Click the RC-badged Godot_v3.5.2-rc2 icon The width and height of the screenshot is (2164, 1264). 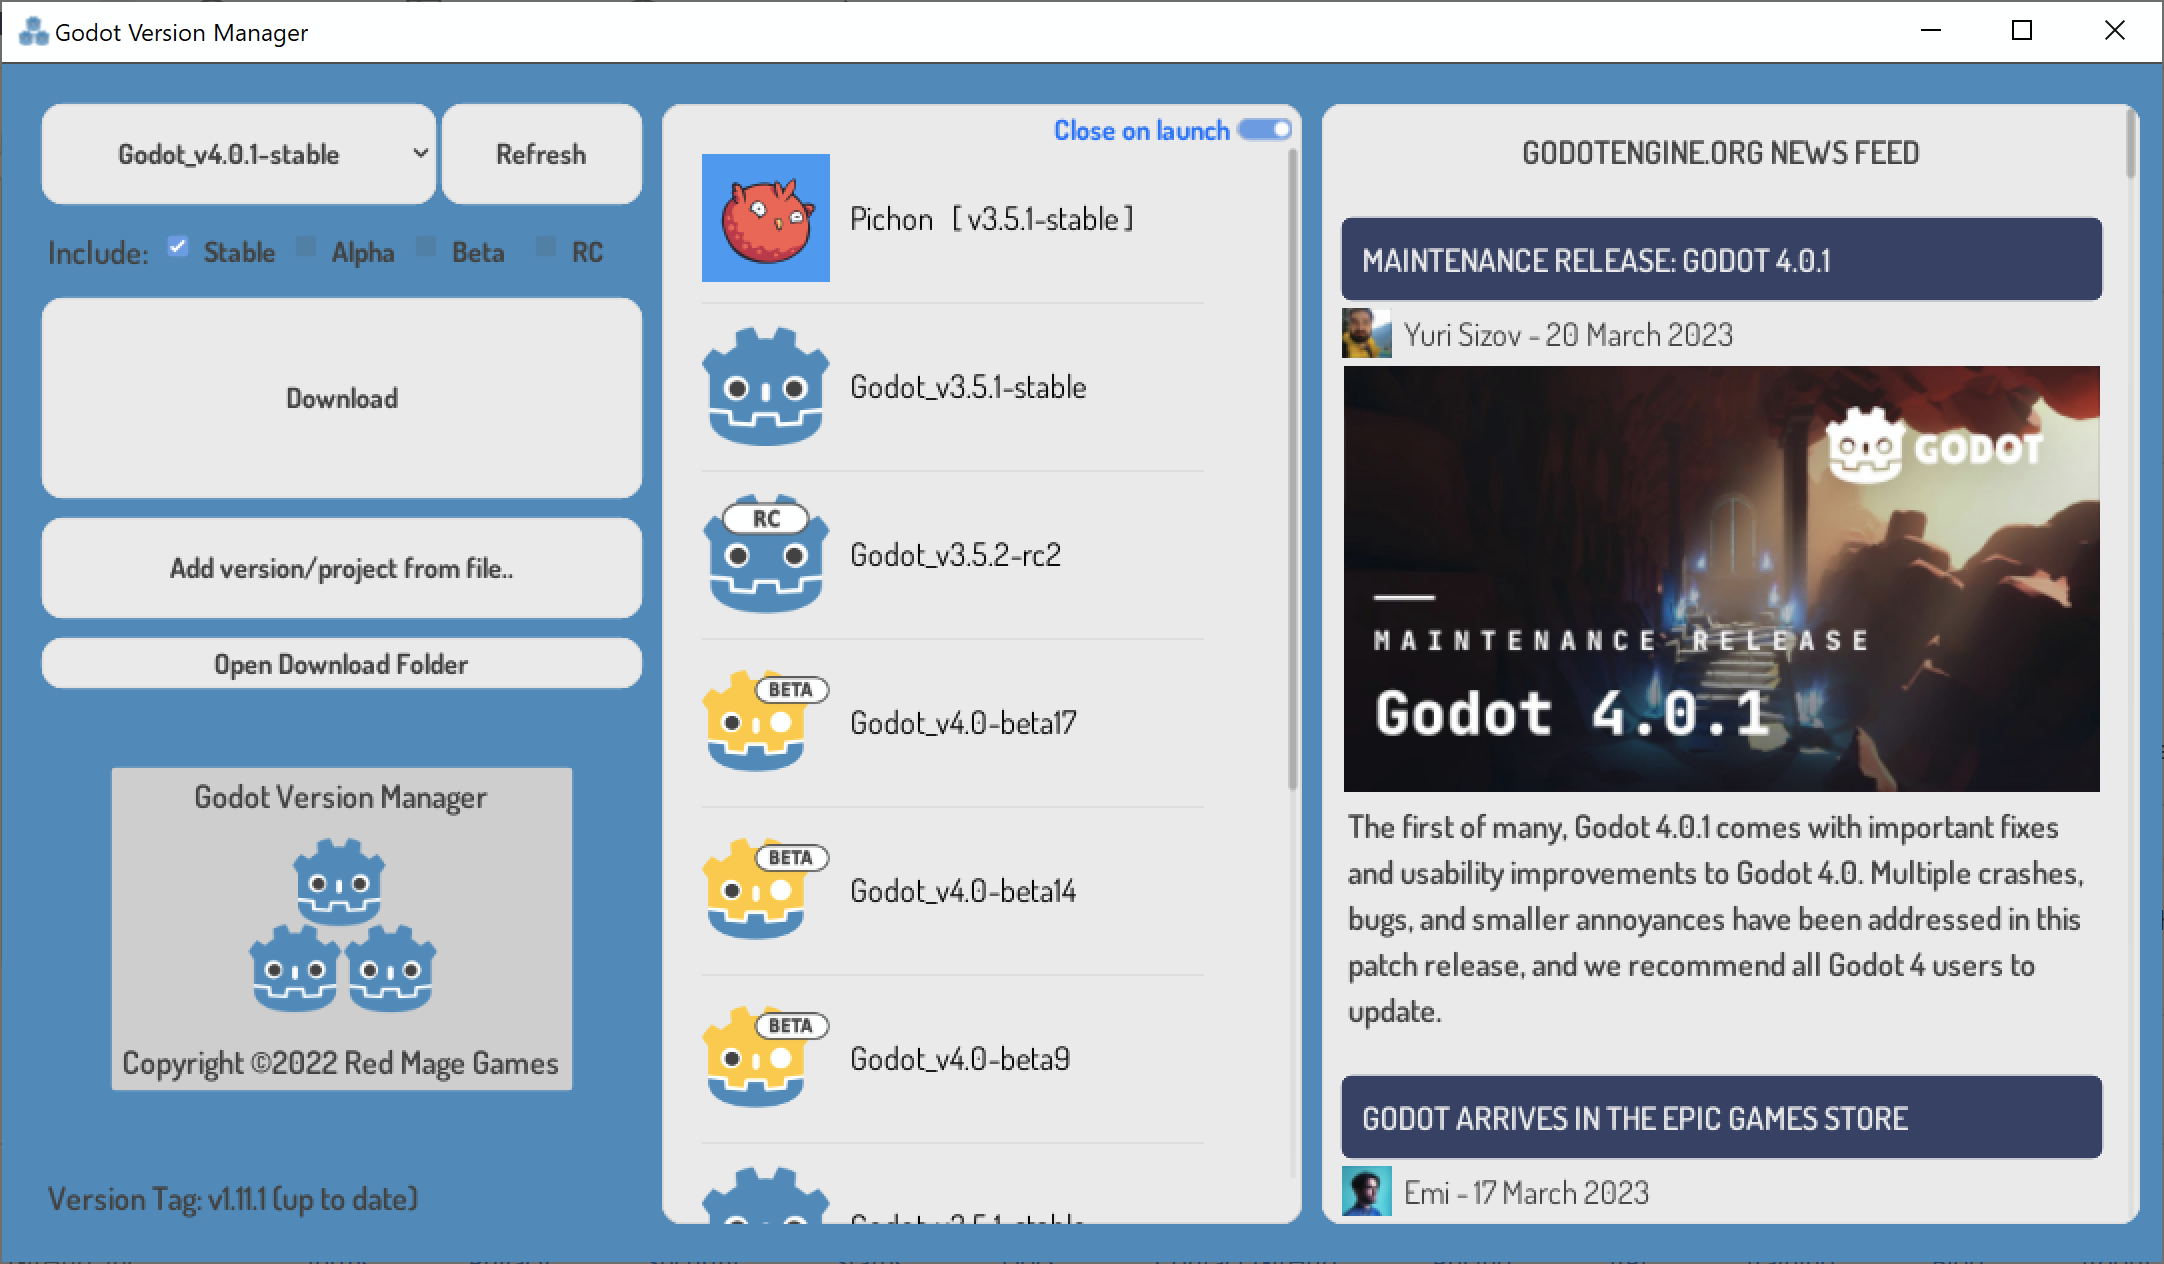point(765,555)
